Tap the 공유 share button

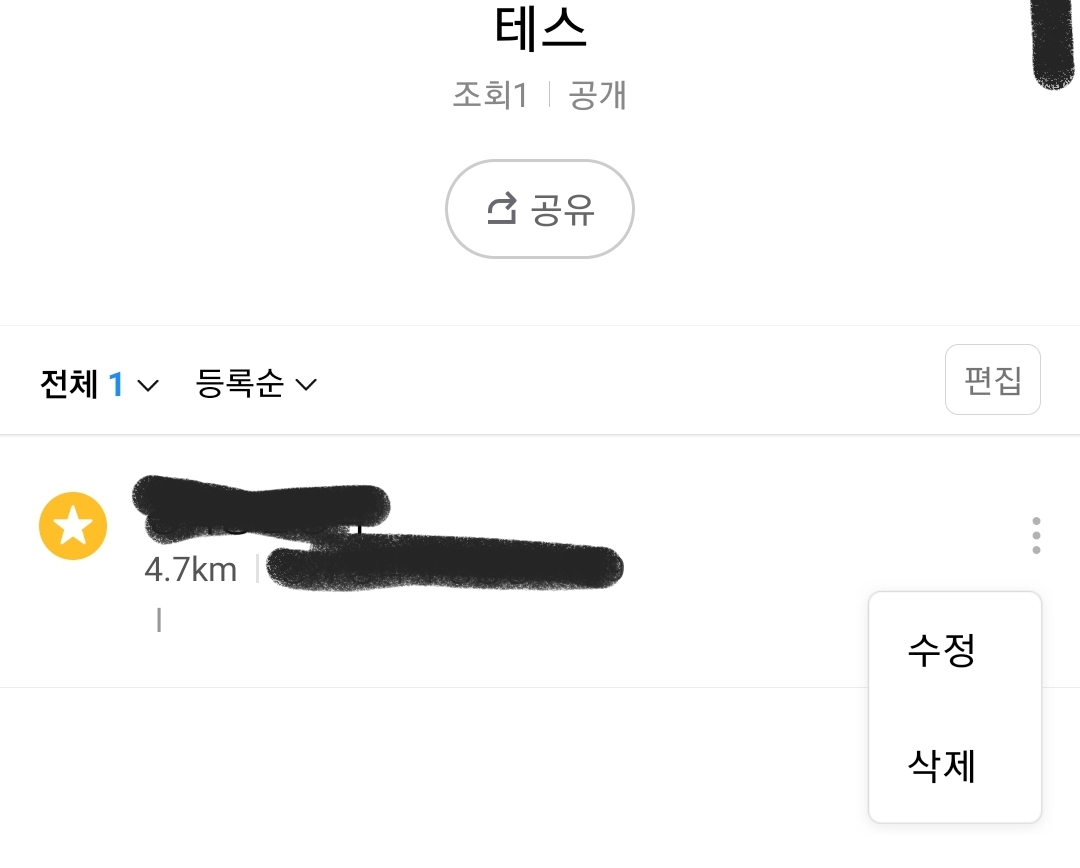click(x=540, y=208)
